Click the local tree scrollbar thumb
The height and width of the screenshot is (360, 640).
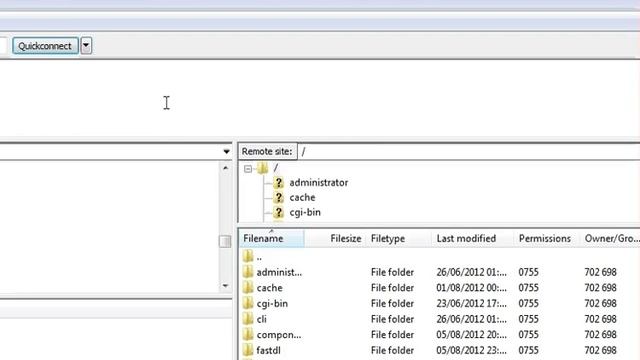225,241
